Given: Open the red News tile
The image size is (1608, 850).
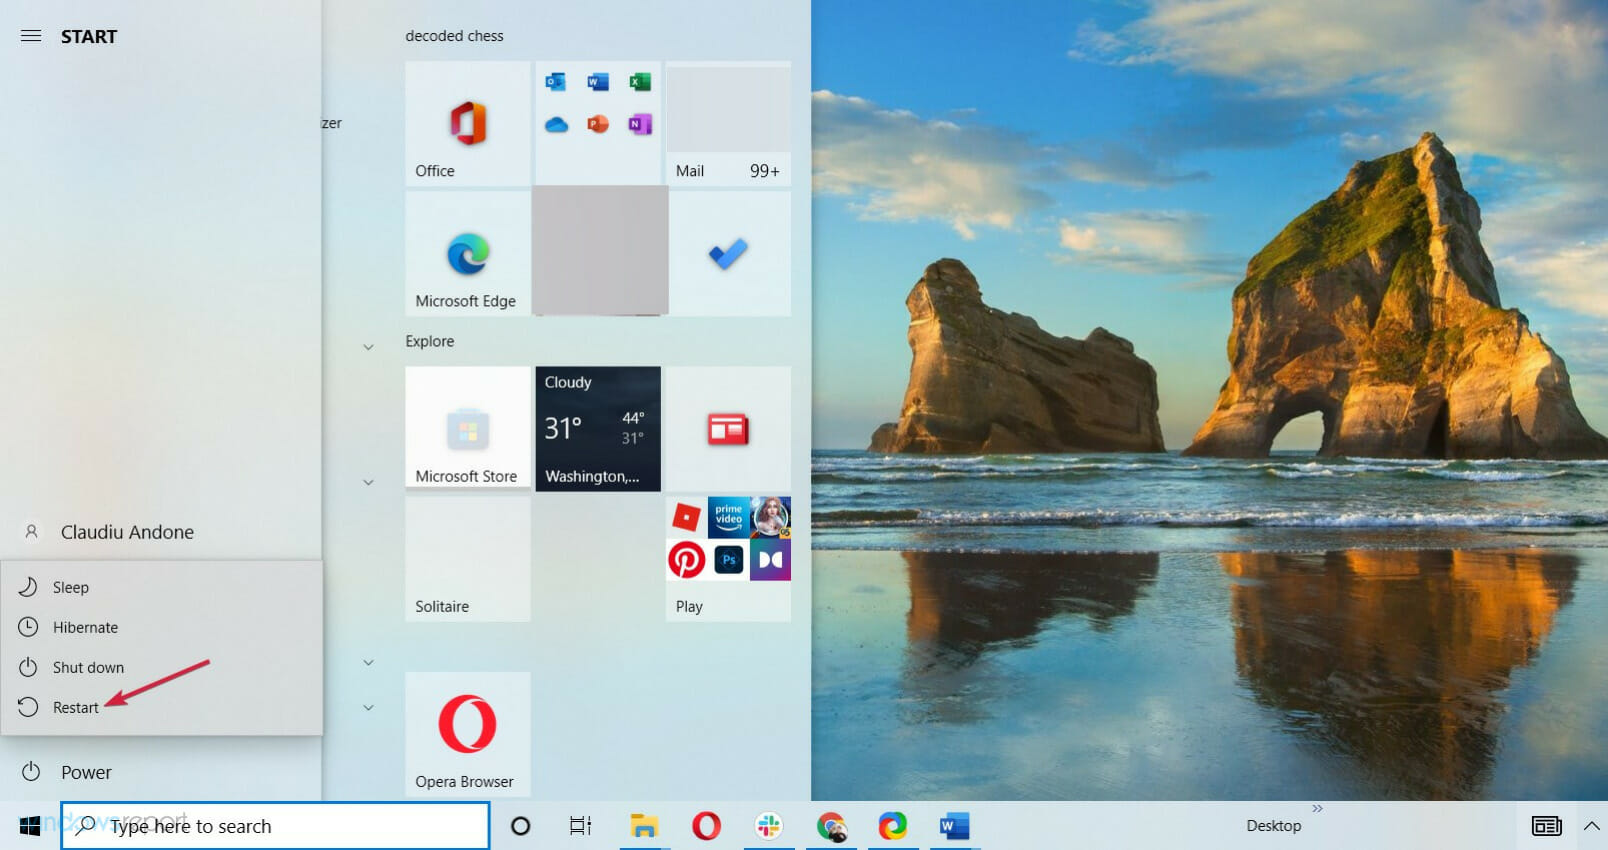Looking at the screenshot, I should [x=728, y=429].
